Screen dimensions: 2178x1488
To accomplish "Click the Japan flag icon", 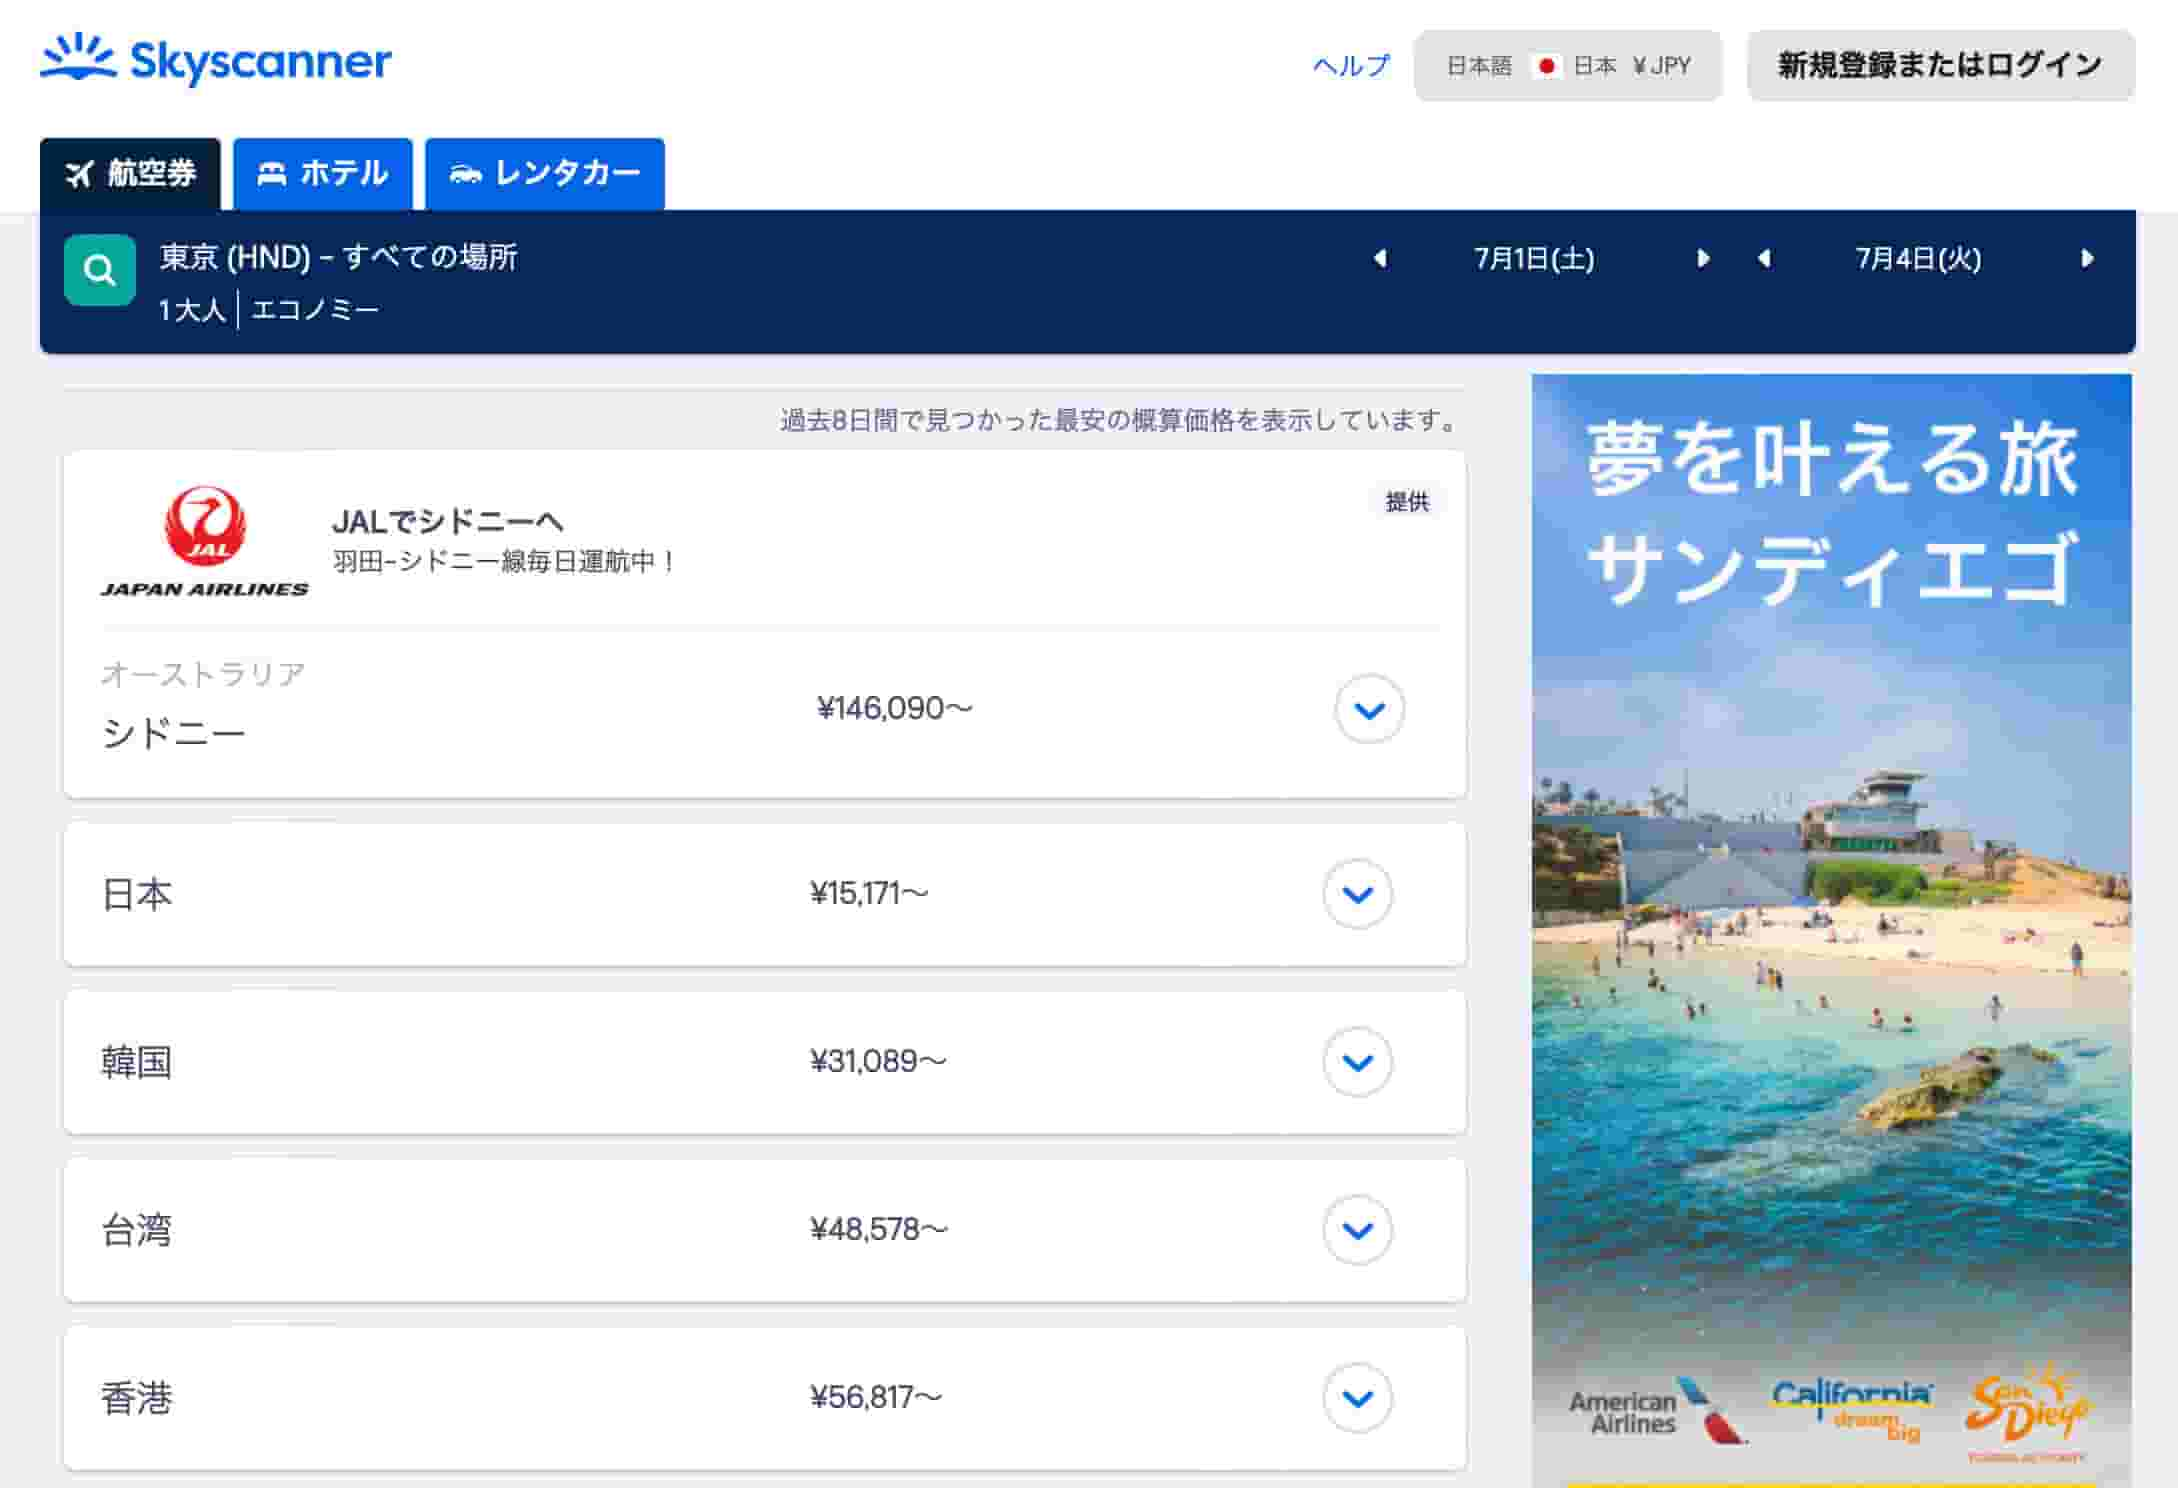I will 1547,66.
